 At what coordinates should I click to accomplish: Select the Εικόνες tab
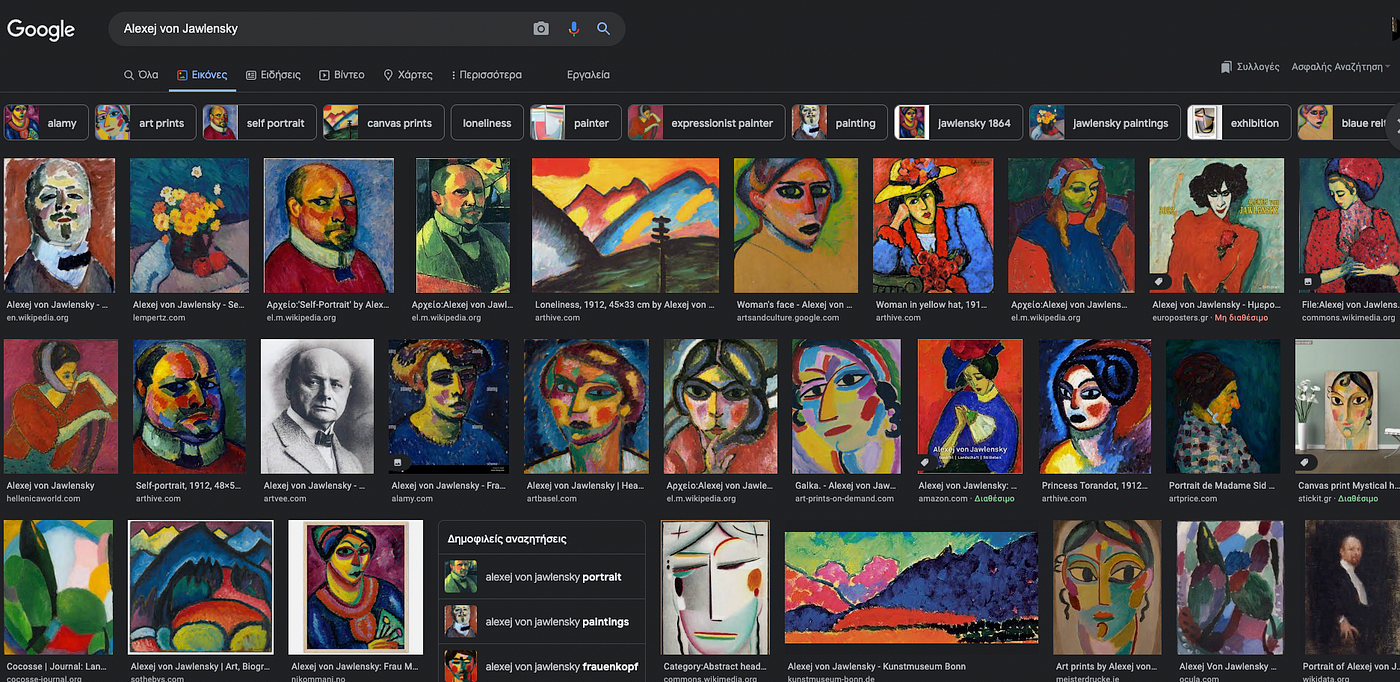pos(202,75)
